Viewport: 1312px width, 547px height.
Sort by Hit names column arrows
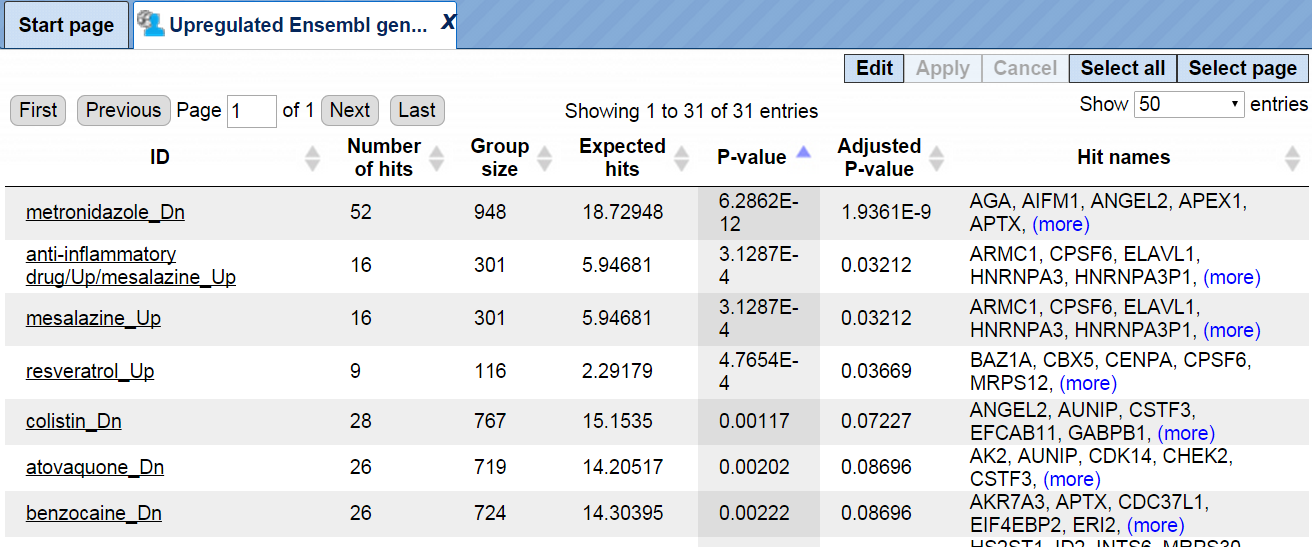pos(1292,158)
